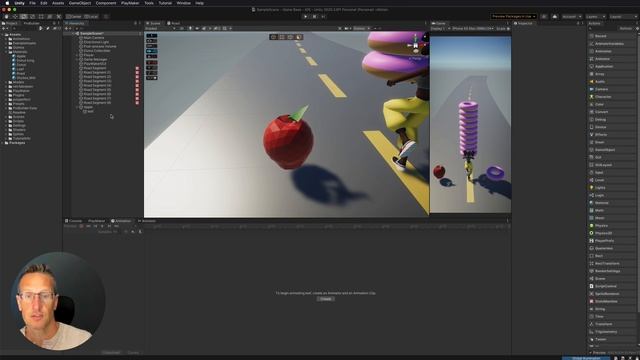
Task: Toggle the Hierarchy panel lock
Action: point(136,23)
